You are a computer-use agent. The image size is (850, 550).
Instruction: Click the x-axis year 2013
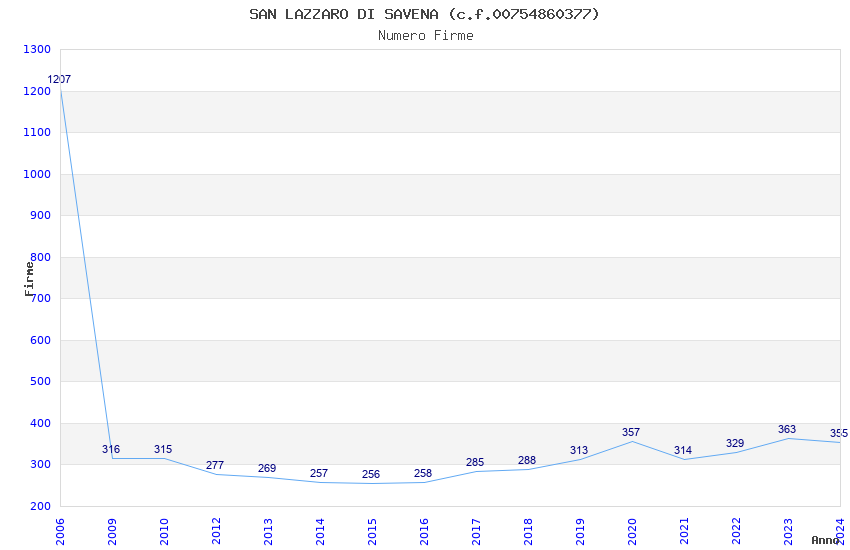(x=268, y=531)
